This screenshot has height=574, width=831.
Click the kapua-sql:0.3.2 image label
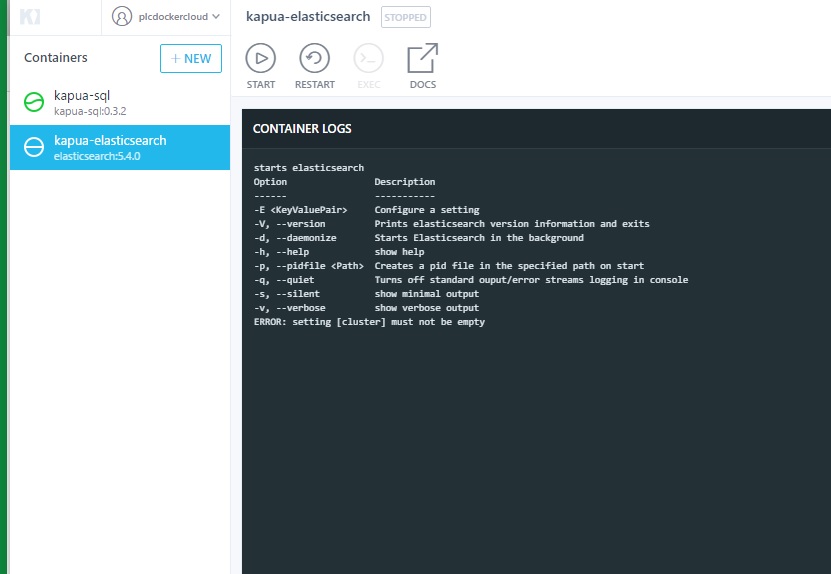90,111
